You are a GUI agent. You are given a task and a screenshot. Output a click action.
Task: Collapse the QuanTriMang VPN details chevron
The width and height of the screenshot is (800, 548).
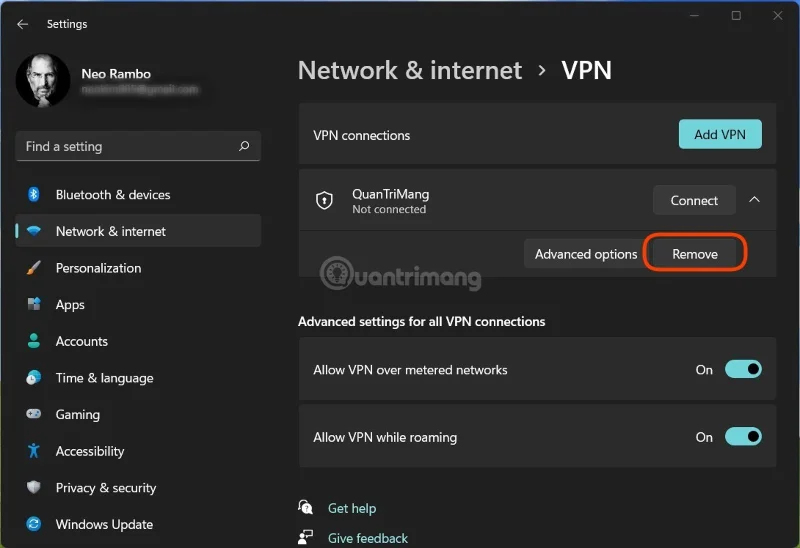click(x=754, y=200)
